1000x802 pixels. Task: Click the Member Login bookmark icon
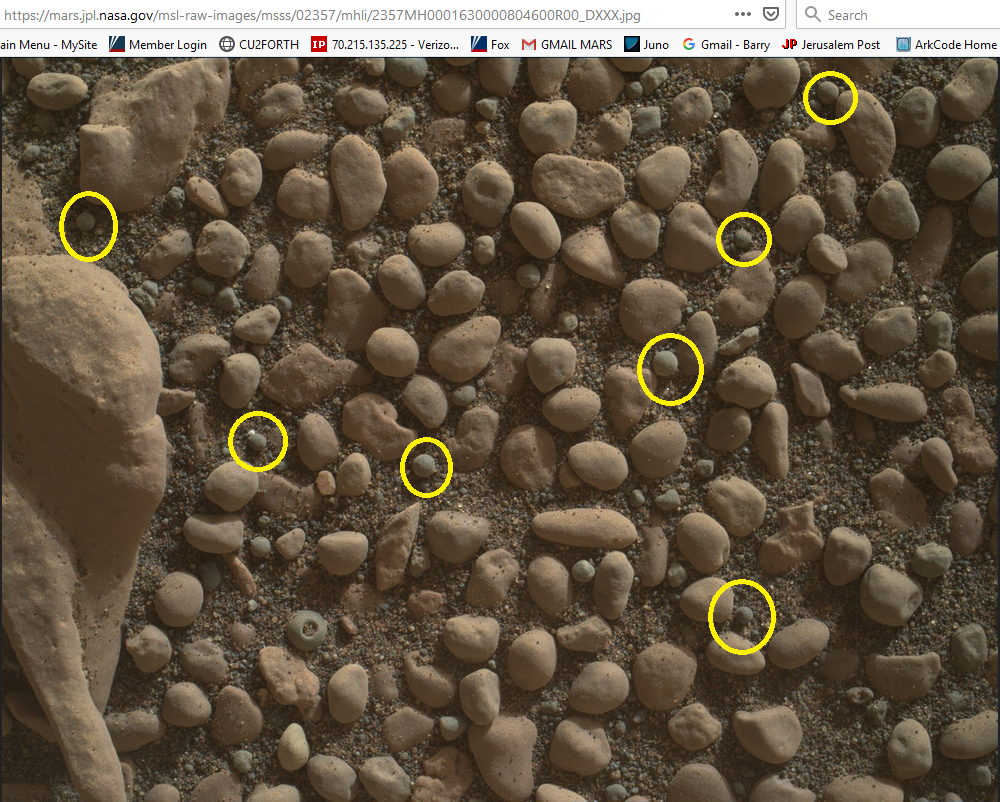[117, 44]
